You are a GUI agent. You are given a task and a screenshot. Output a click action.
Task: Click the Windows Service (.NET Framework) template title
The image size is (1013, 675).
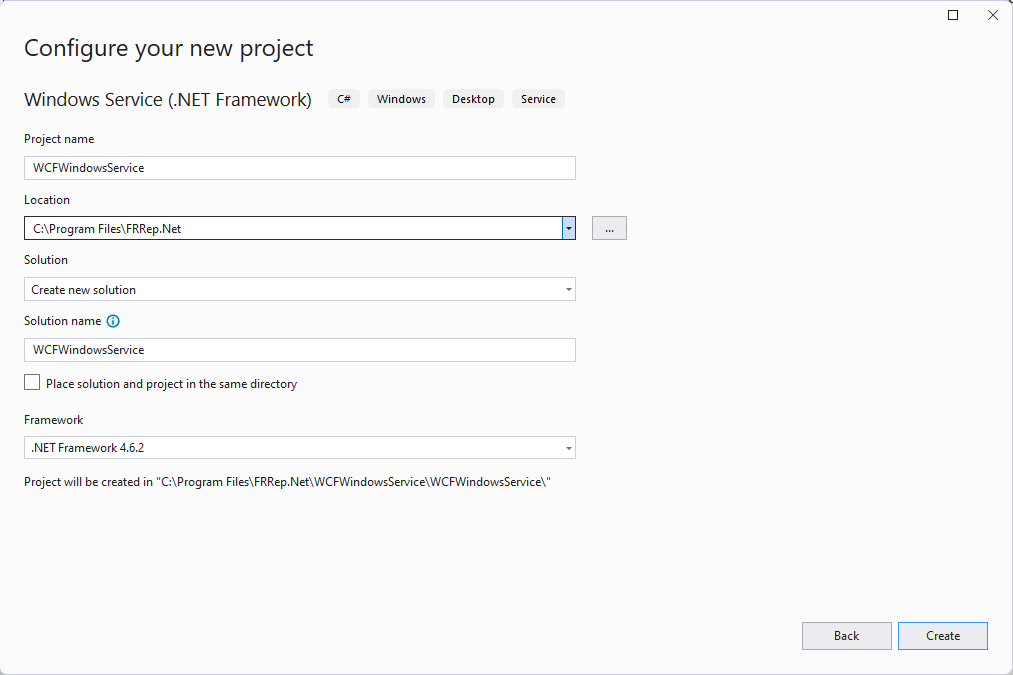coord(168,100)
